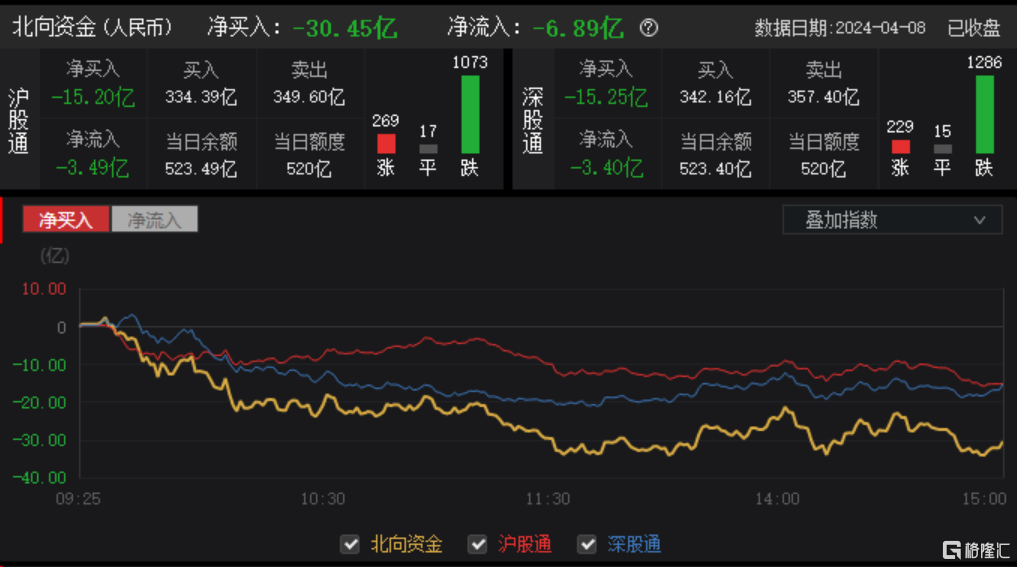Uncheck the 北向资金 line checkbox
Image resolution: width=1017 pixels, height=567 pixels.
point(350,544)
